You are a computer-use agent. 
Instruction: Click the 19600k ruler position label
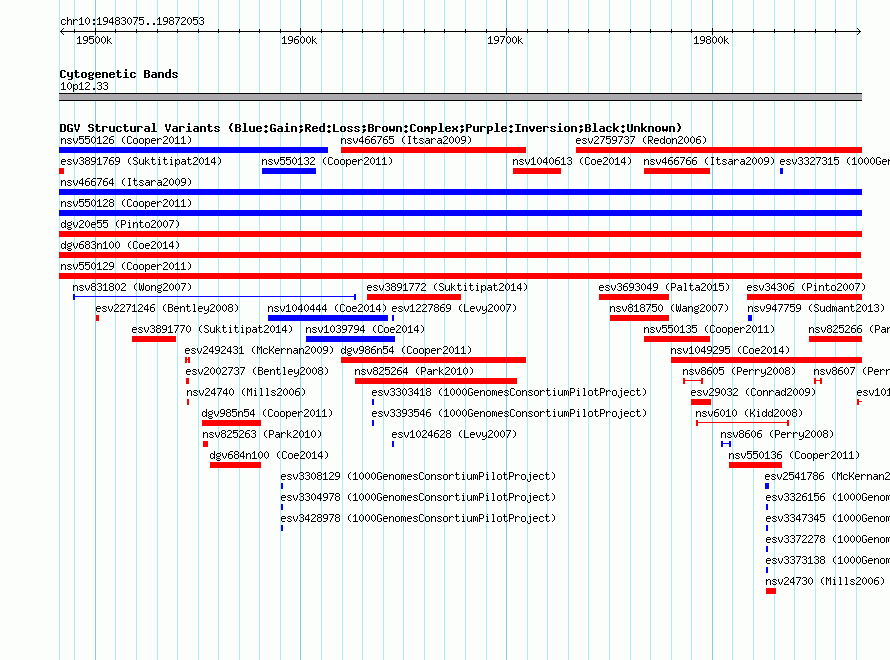click(299, 40)
